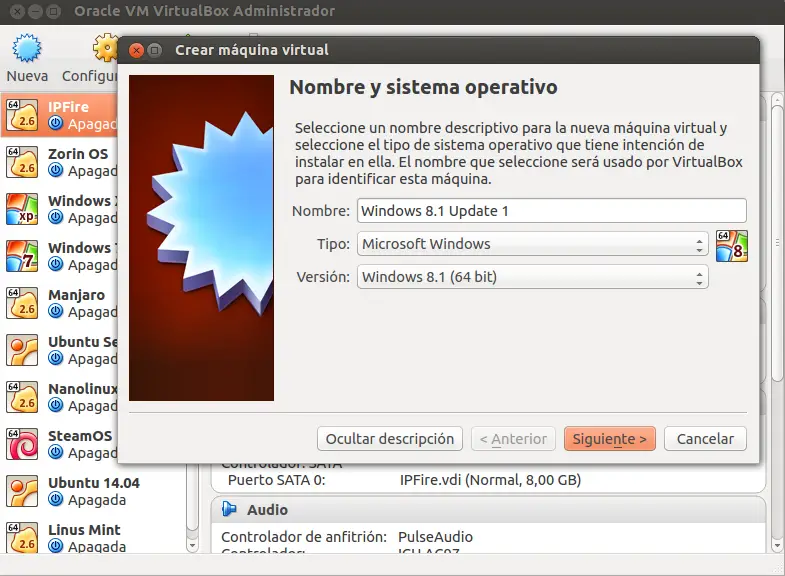Image resolution: width=785 pixels, height=576 pixels.
Task: Click the Siguiente button
Action: [609, 439]
